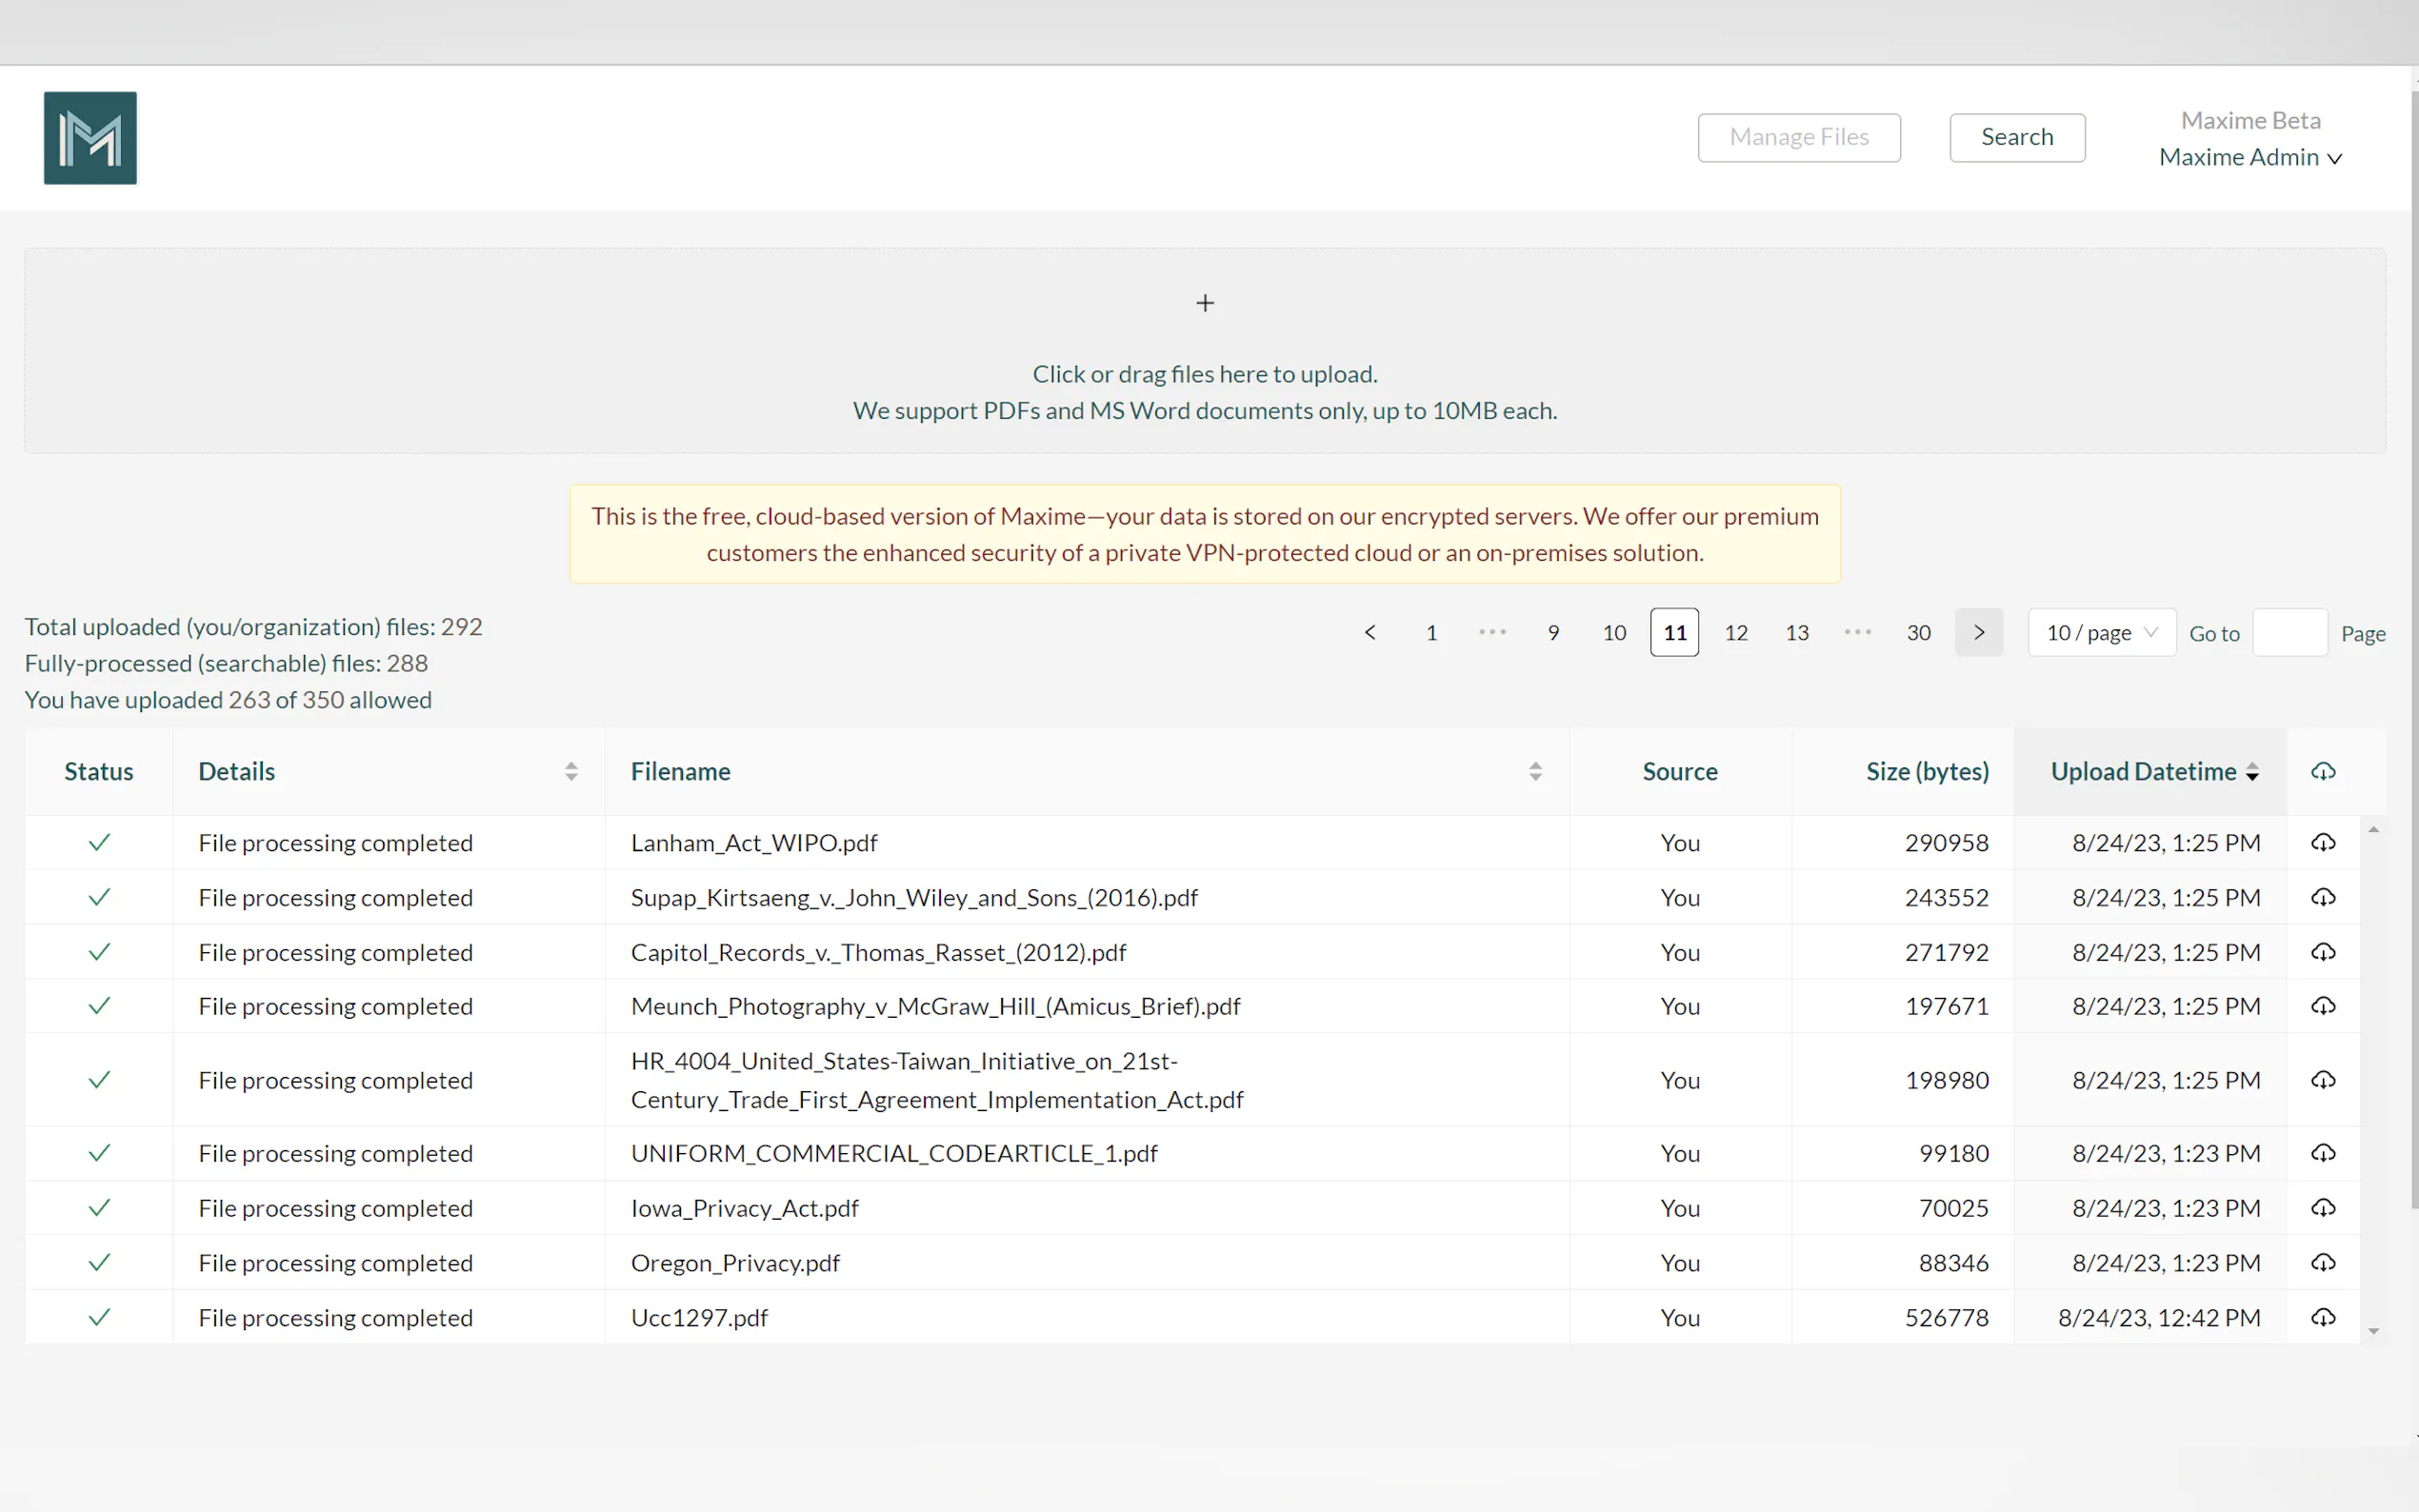Download the Ucc1297.pdf file

pos(2322,1318)
